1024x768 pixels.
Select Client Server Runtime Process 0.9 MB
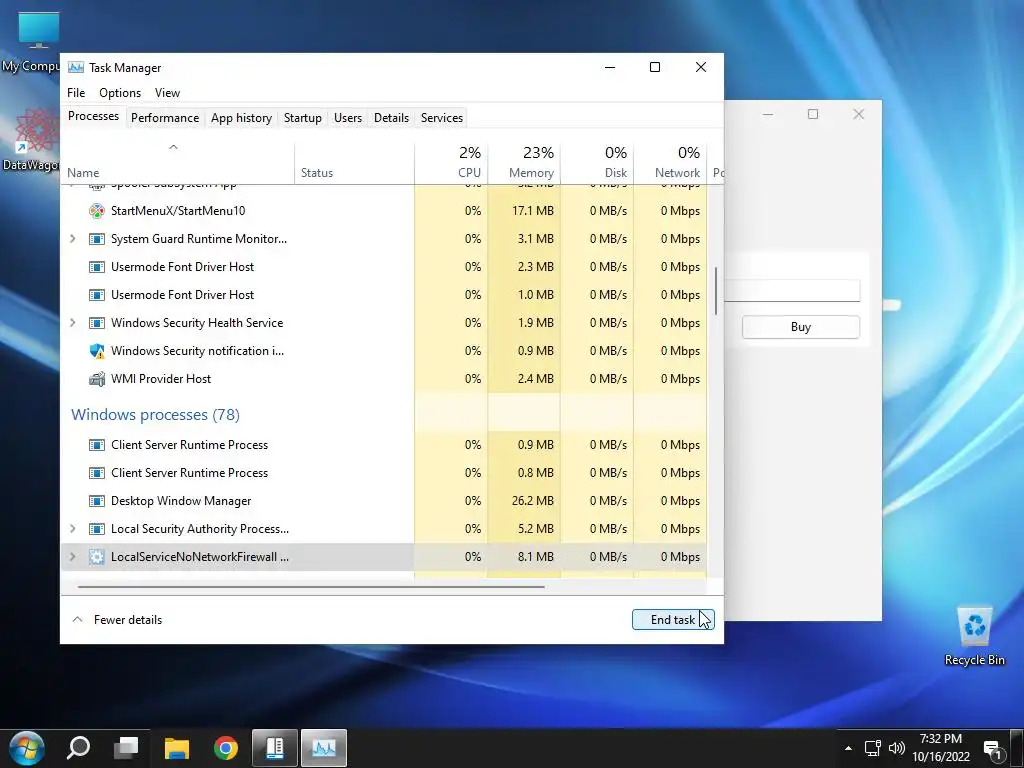[384, 445]
